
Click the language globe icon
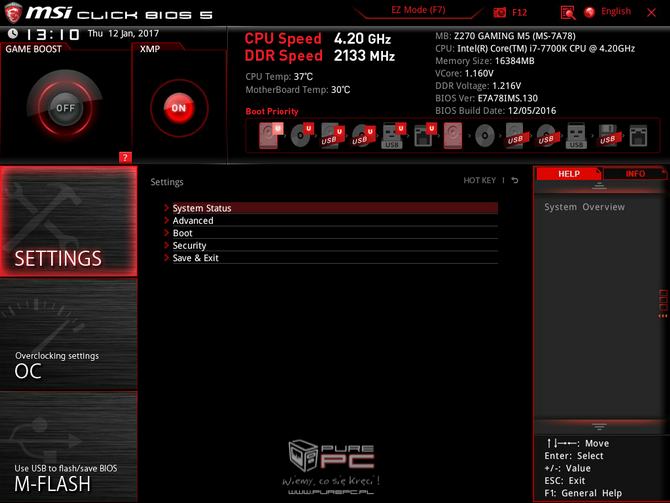(x=590, y=12)
